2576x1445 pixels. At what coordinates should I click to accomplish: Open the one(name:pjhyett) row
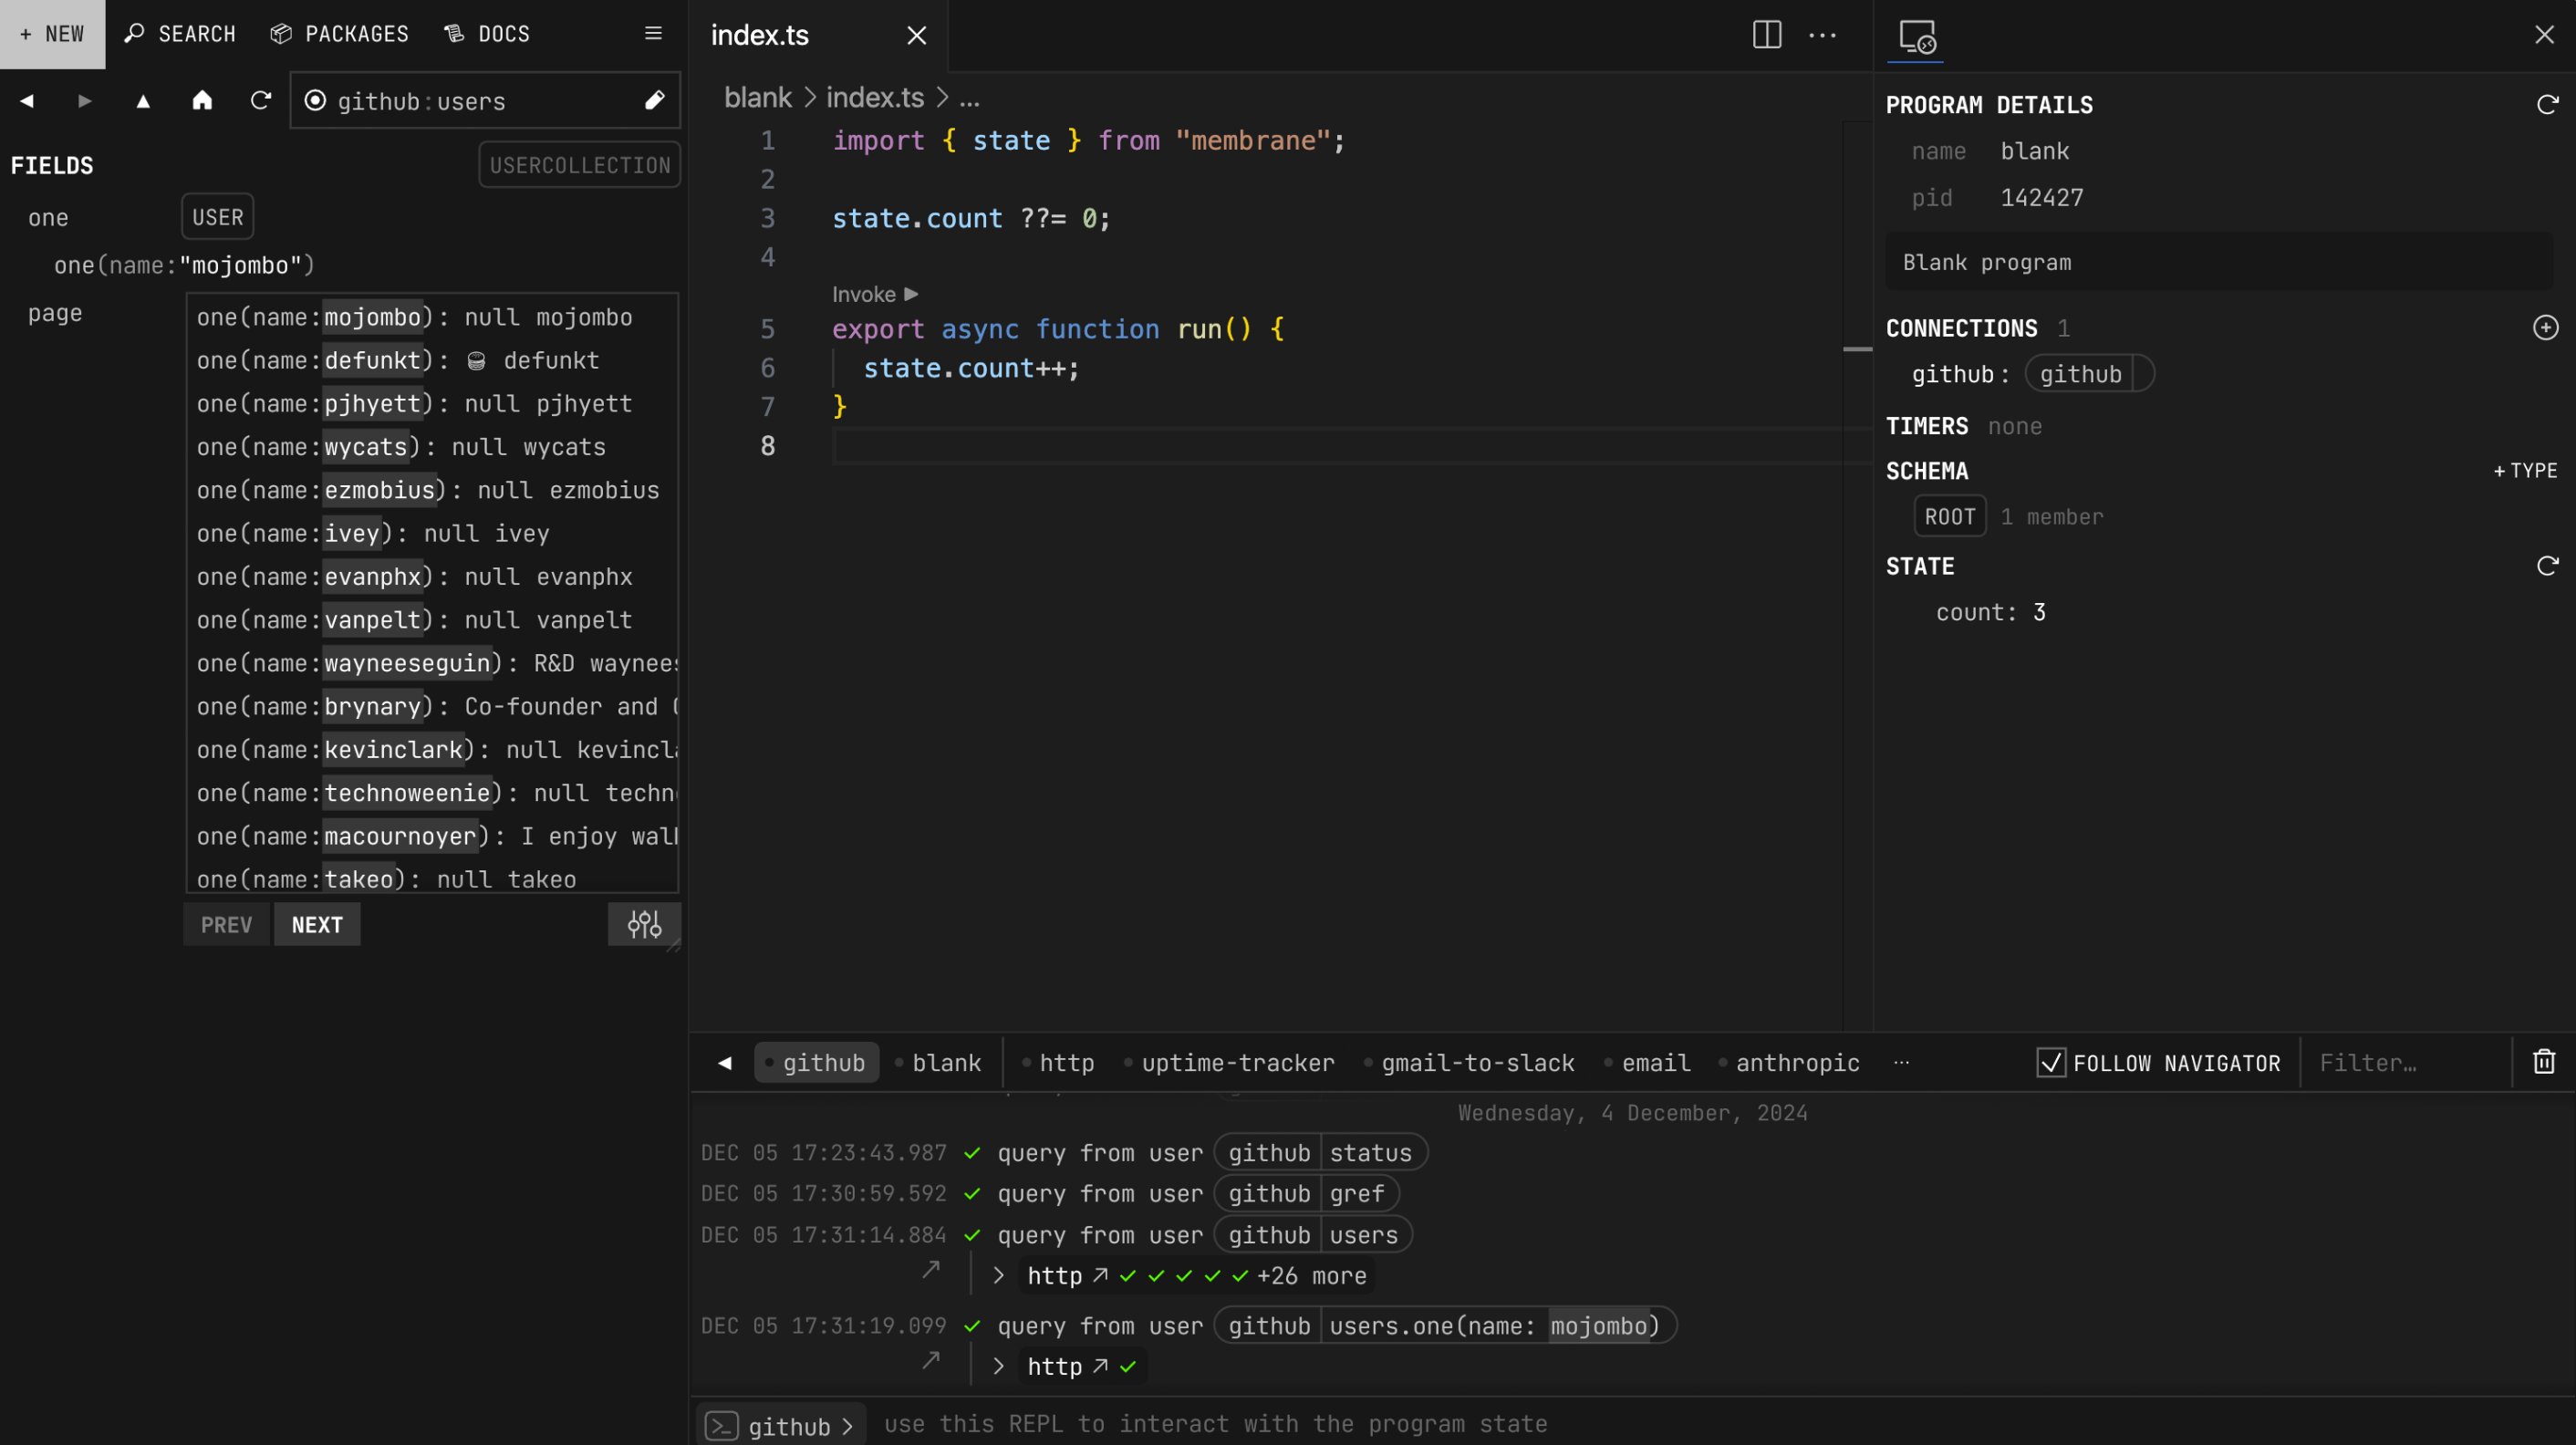click(x=432, y=404)
